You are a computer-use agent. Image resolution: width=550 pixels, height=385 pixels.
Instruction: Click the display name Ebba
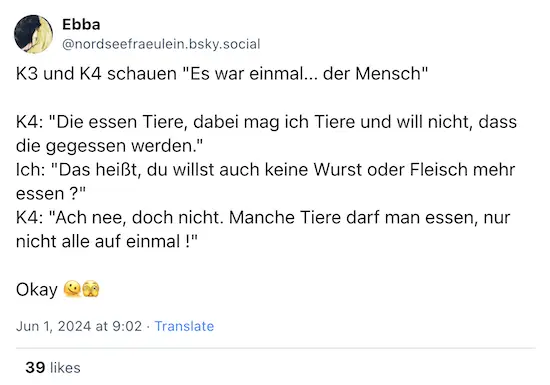tap(81, 25)
